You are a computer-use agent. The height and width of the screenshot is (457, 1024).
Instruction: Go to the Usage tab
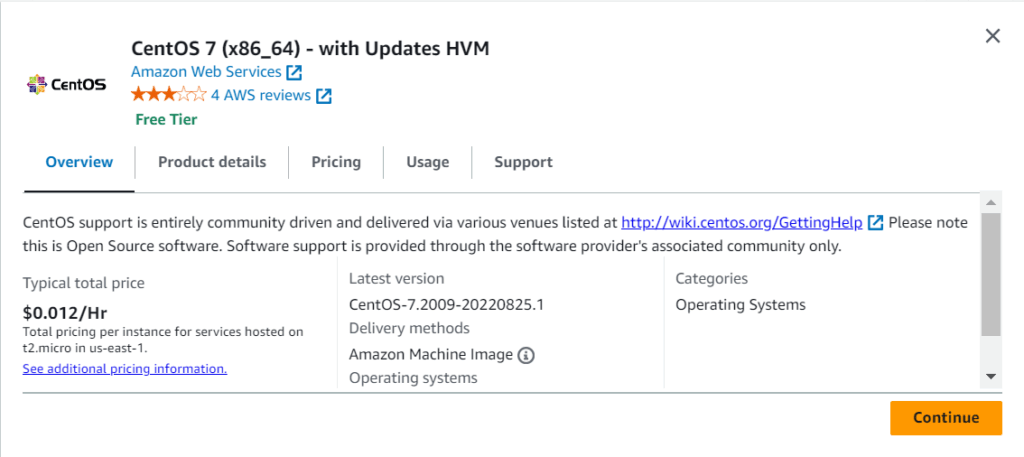coord(428,162)
